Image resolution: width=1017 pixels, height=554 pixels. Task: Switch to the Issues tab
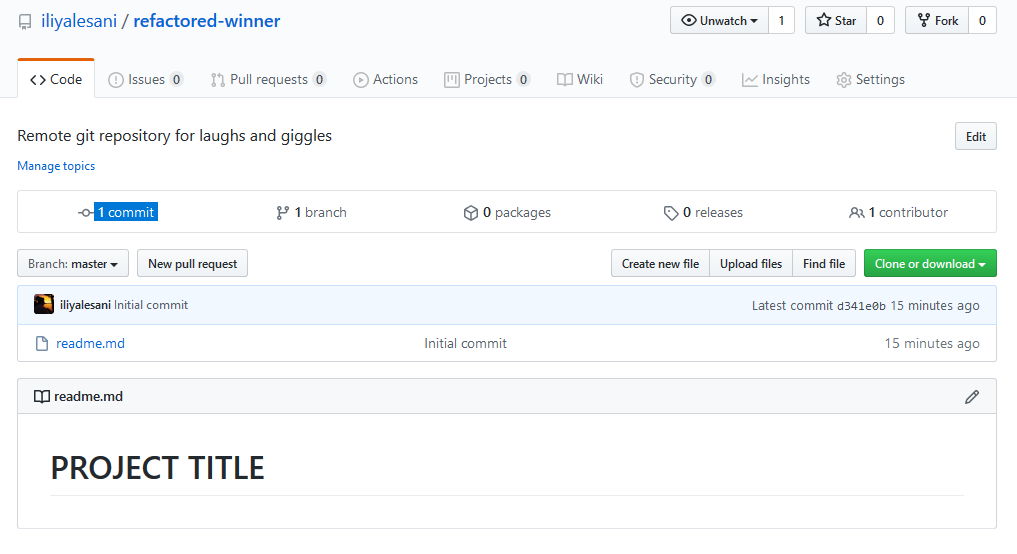[145, 79]
